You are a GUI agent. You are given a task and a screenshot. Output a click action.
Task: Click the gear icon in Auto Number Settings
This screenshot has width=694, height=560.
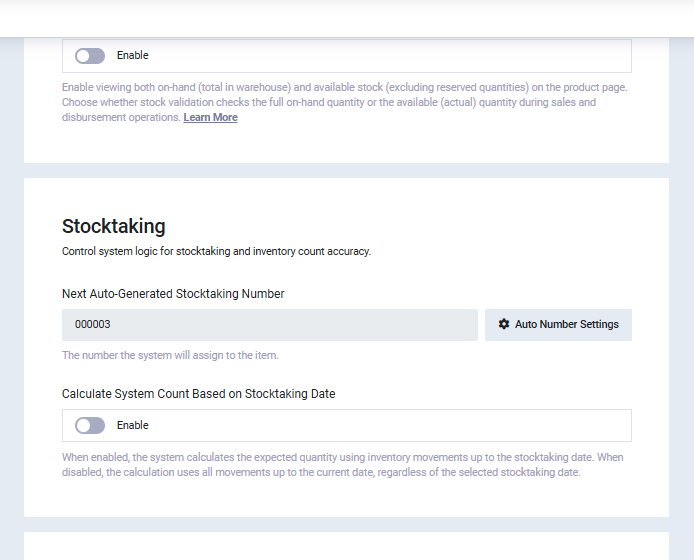tap(504, 325)
